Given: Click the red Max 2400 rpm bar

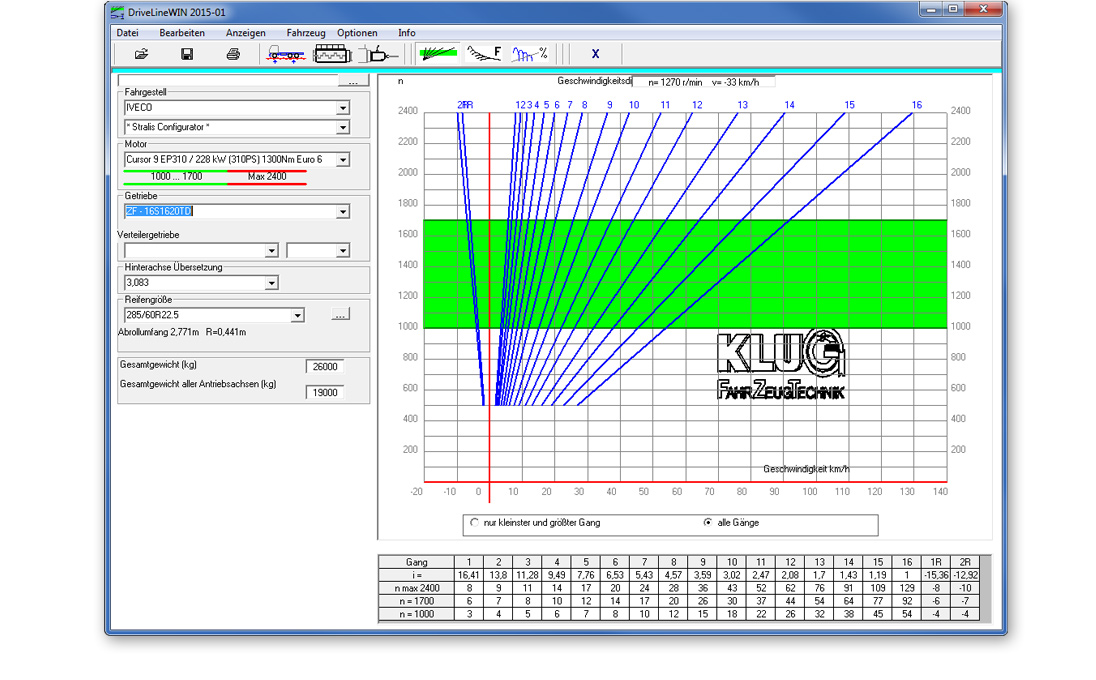Looking at the screenshot, I should tap(267, 177).
